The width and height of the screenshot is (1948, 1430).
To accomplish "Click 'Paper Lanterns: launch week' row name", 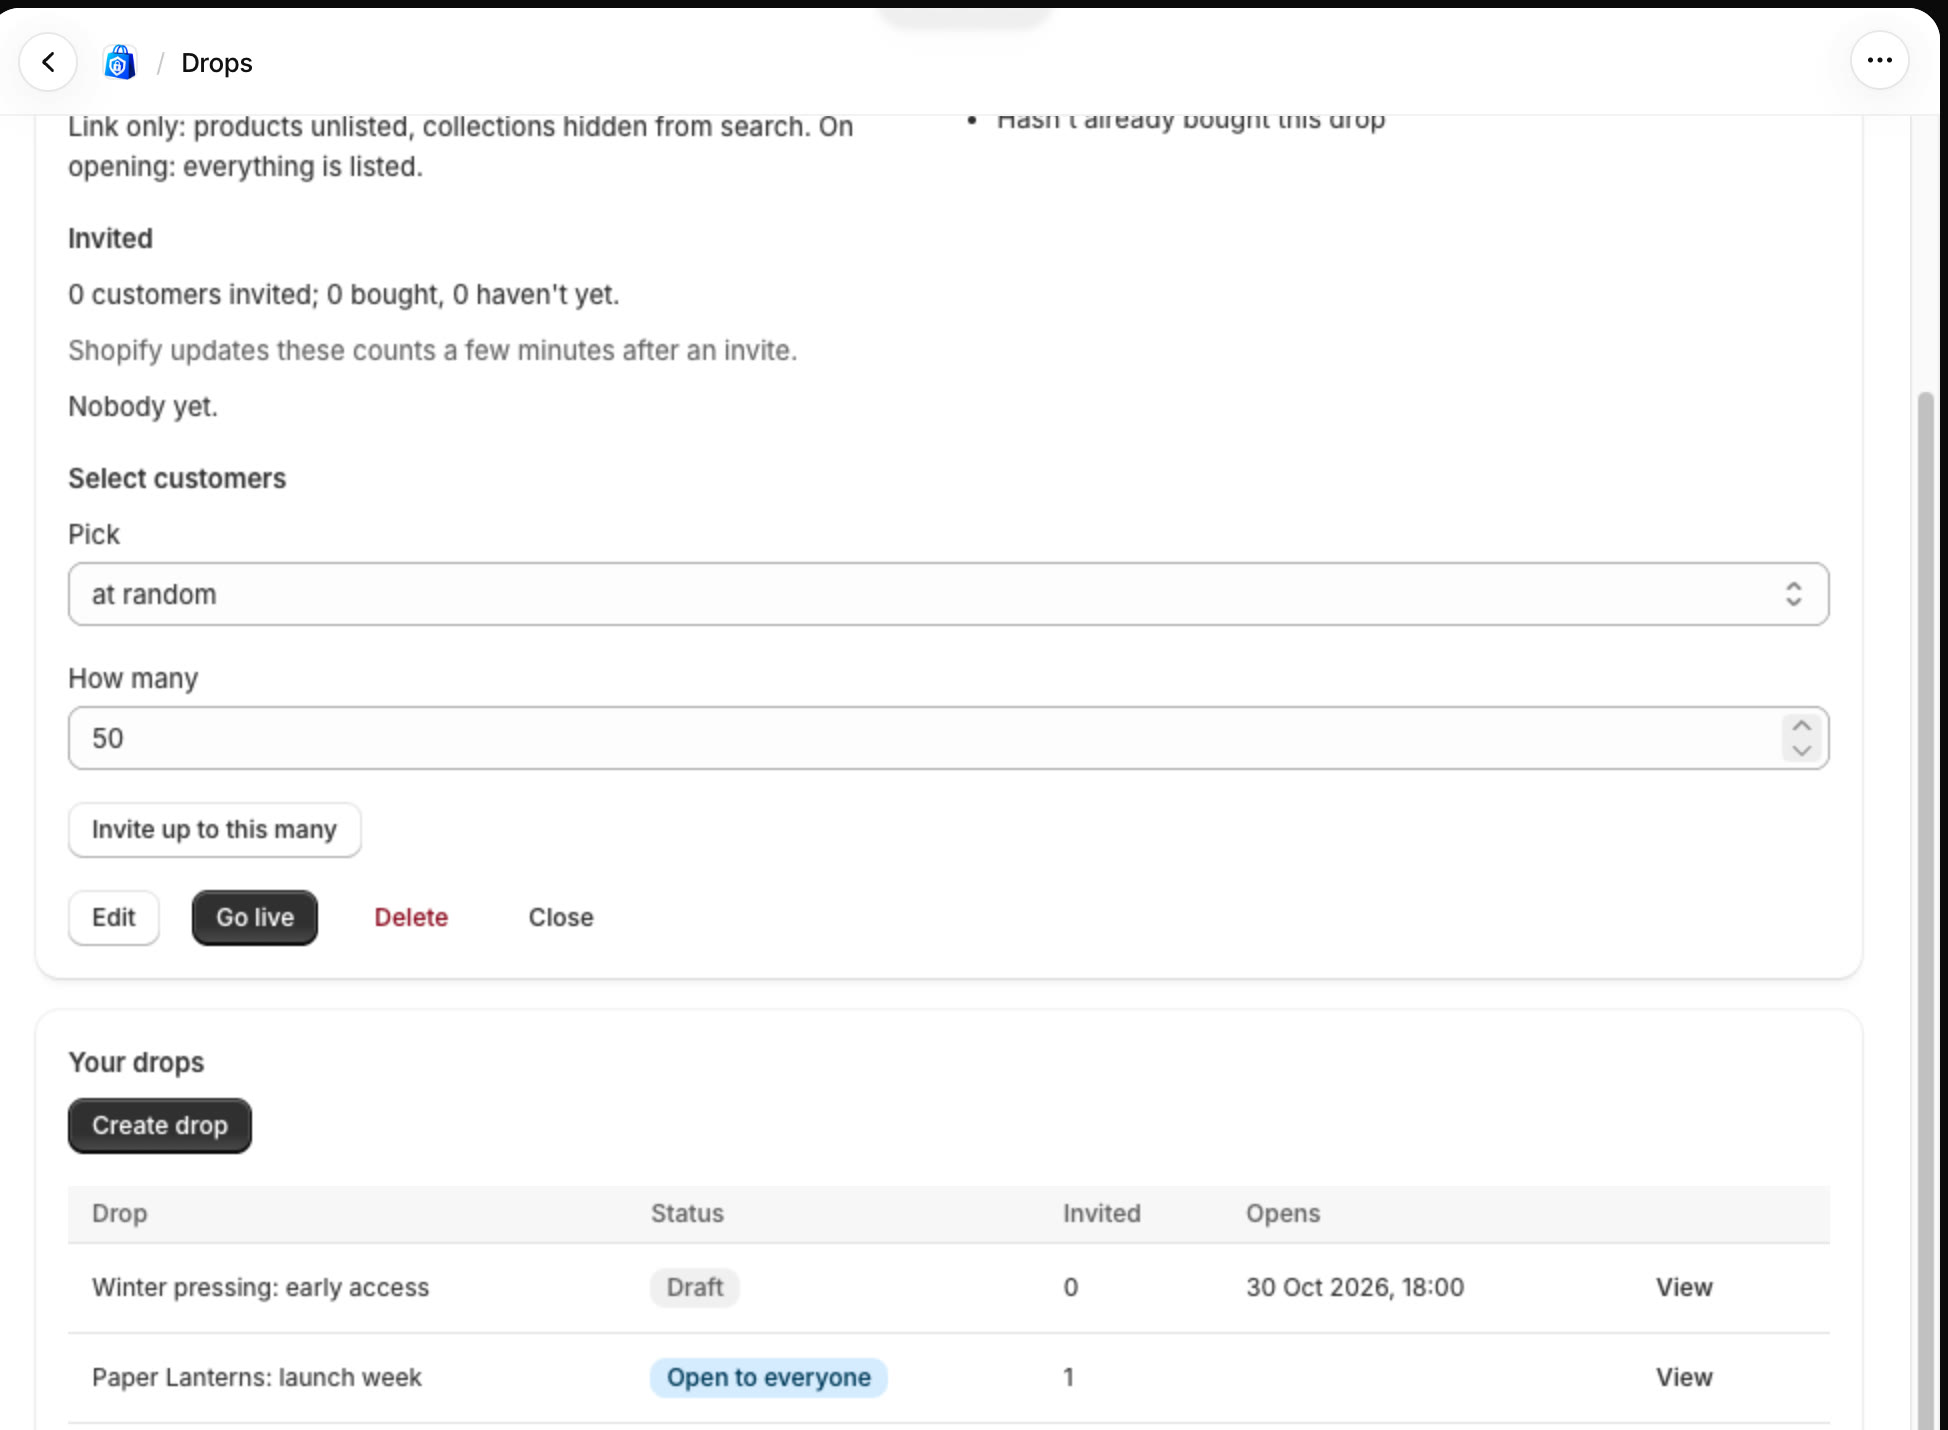I will coord(257,1378).
